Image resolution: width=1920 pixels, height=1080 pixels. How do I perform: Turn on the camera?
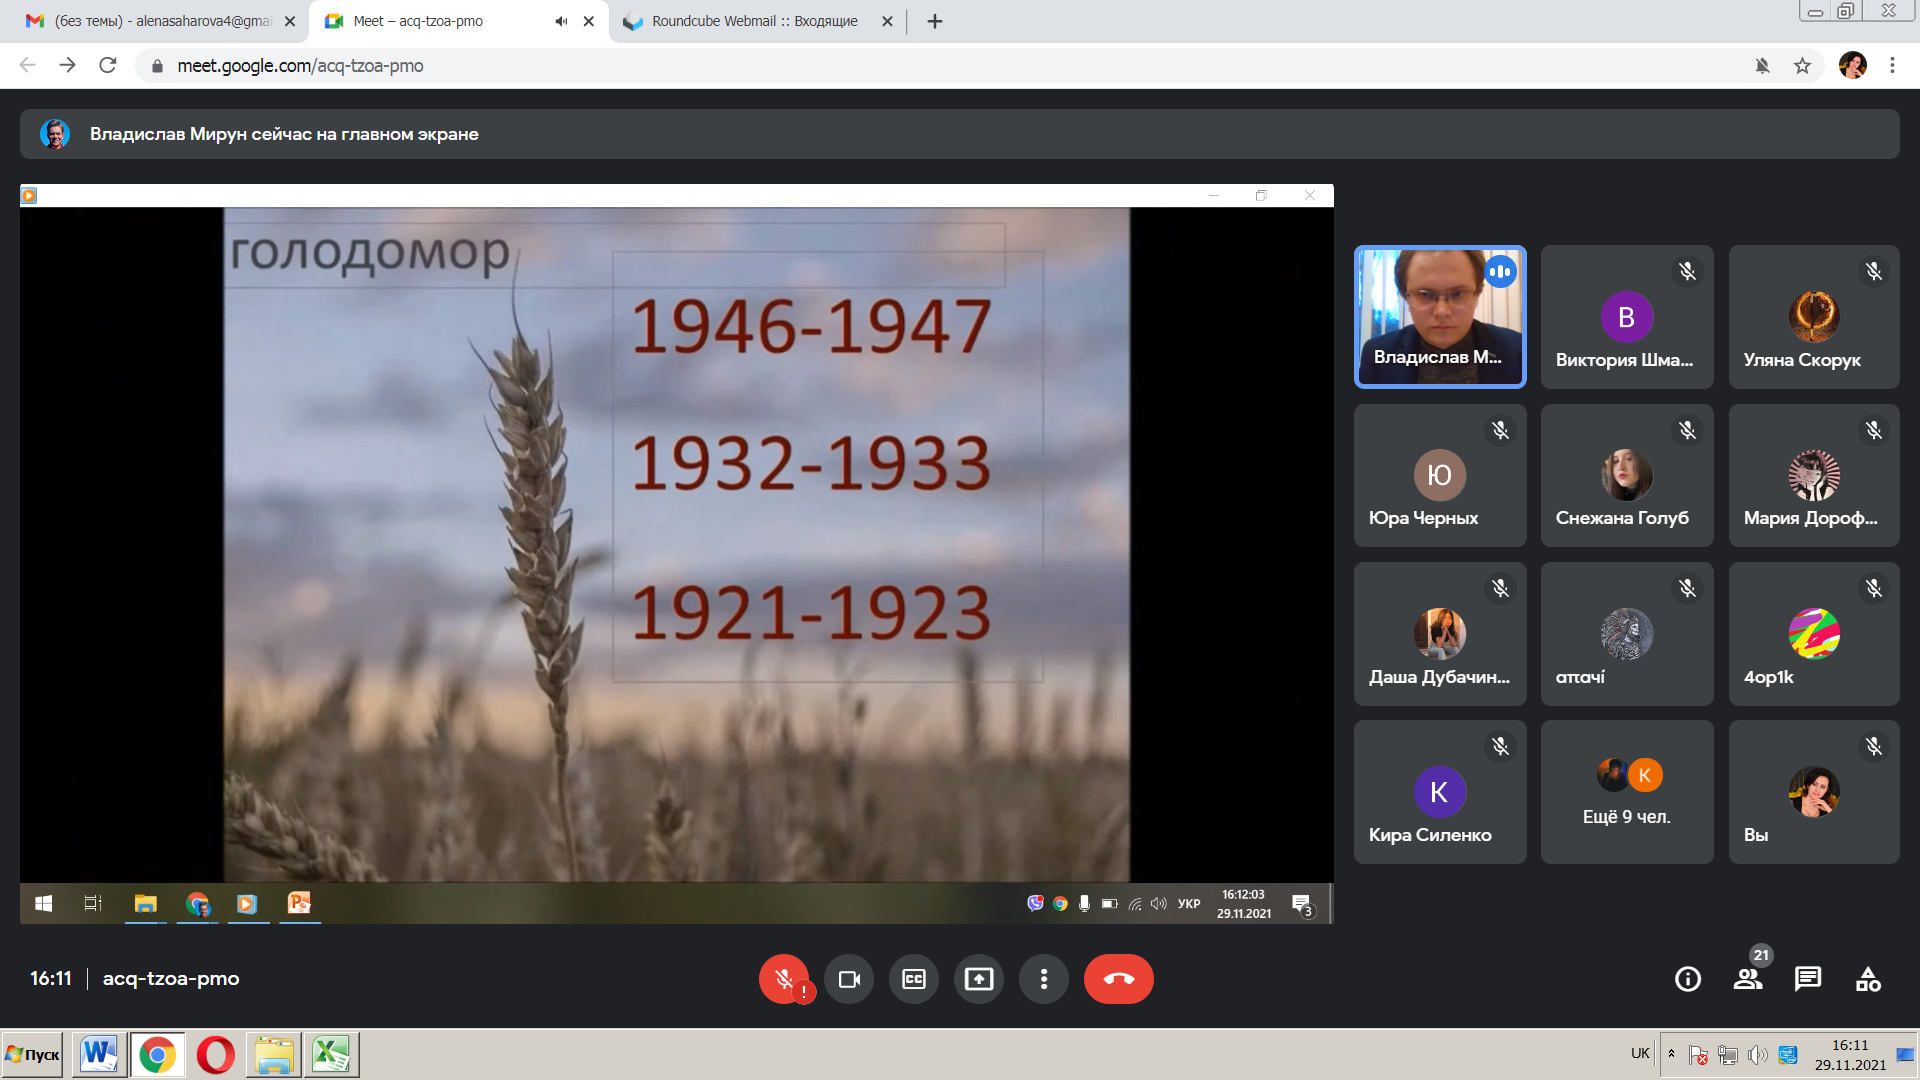coord(849,979)
